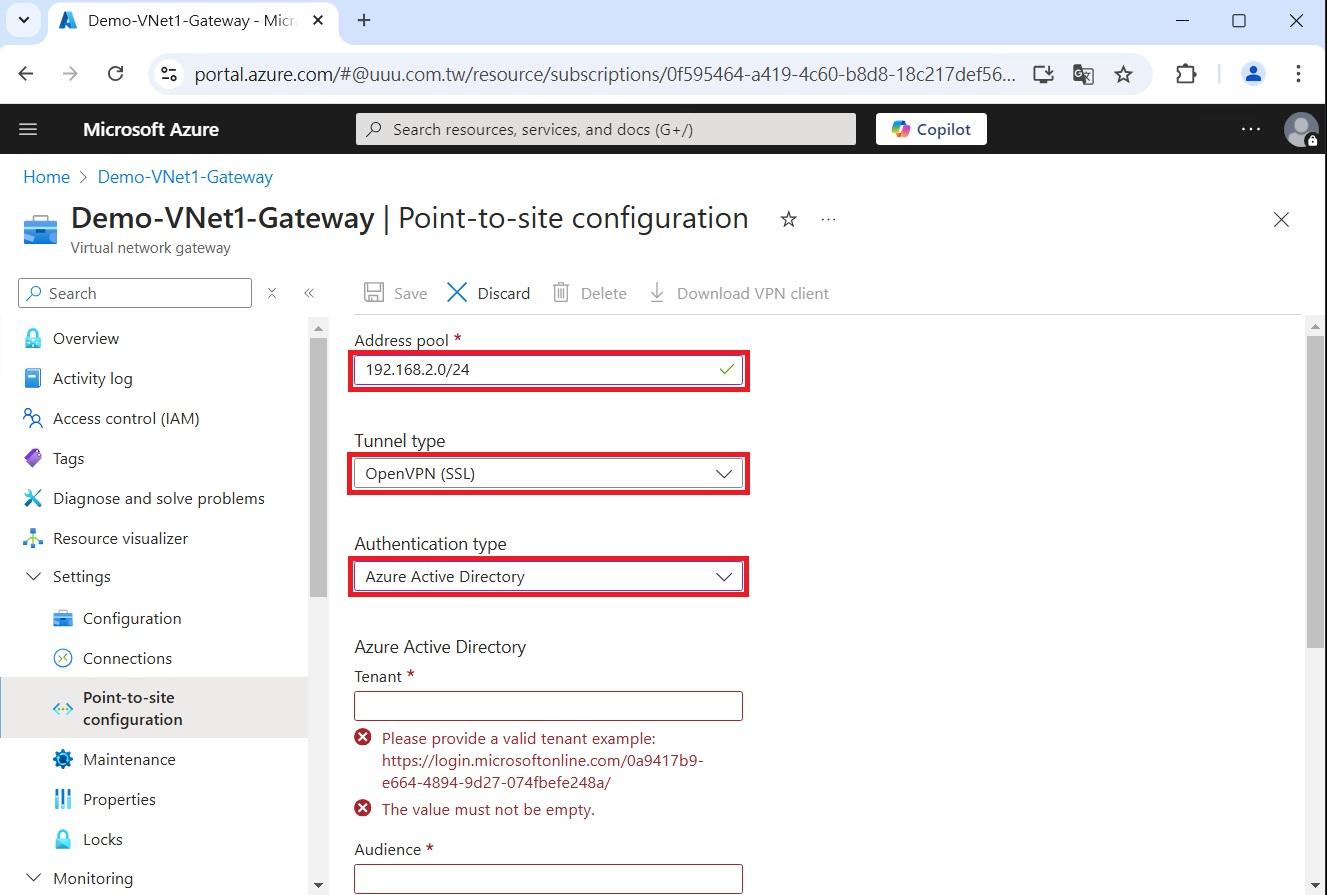1327x895 pixels.
Task: Open the tab search dropdown
Action: (x=24, y=20)
